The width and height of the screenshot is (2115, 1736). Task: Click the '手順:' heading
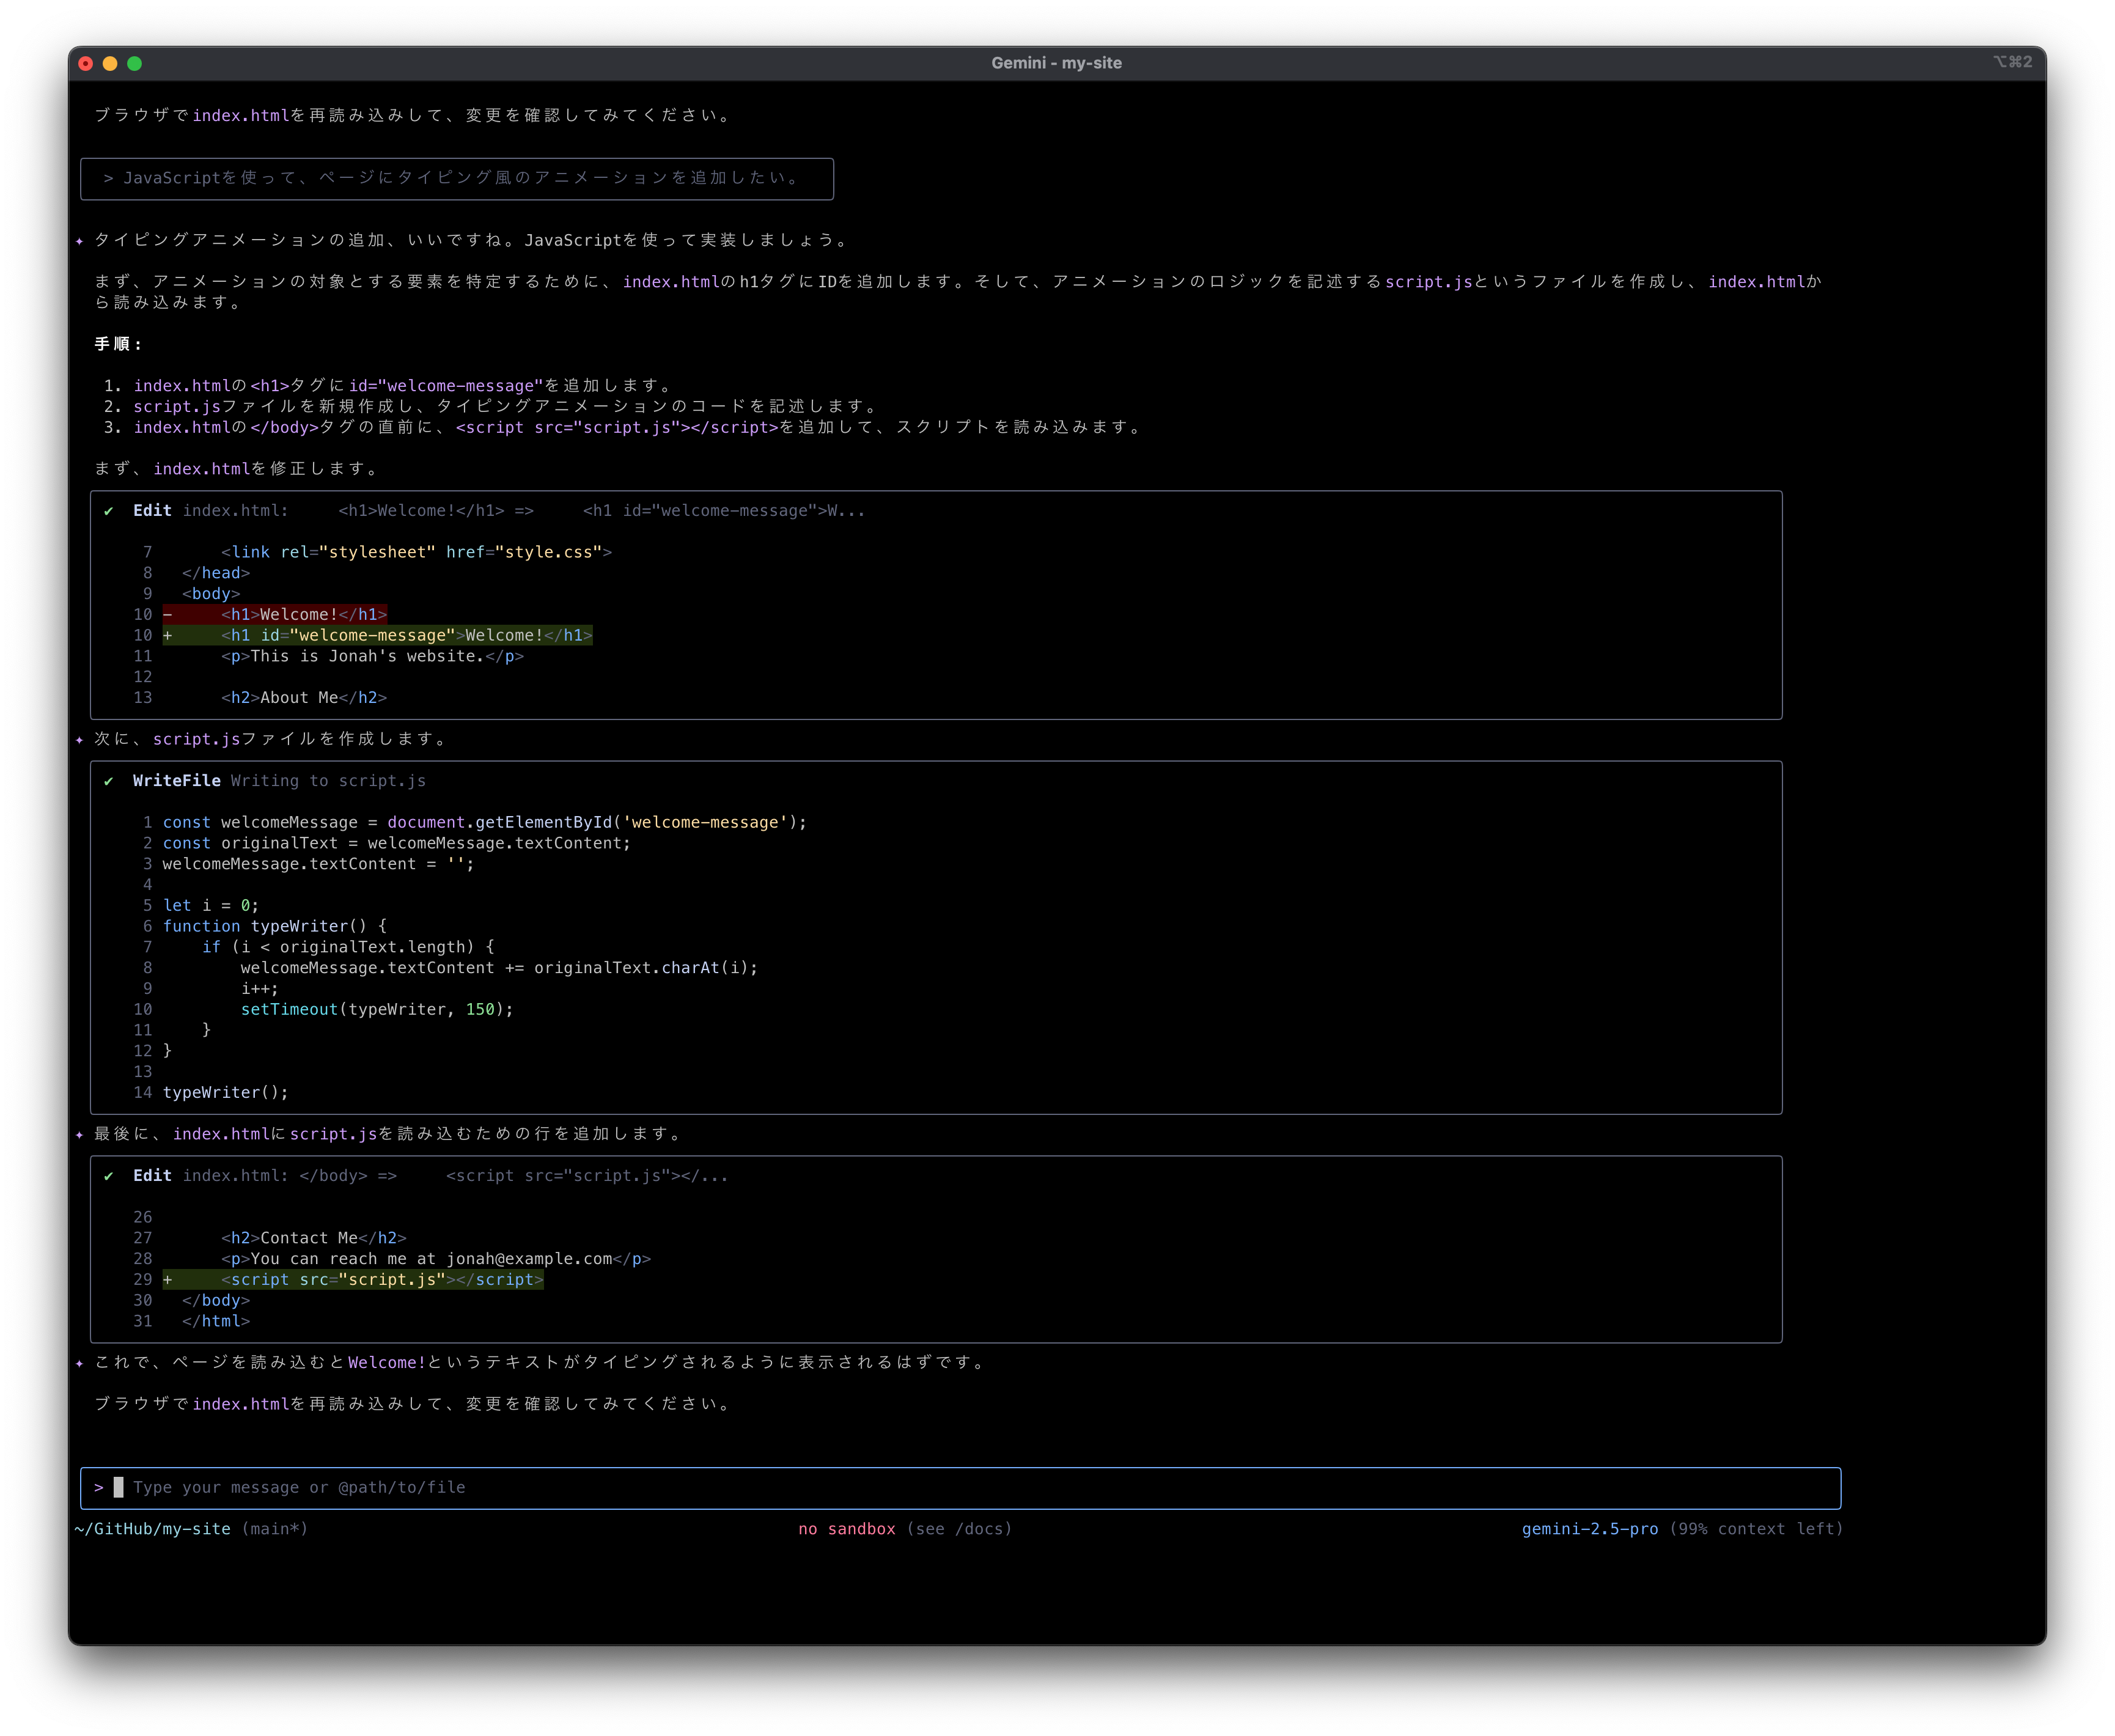coord(118,344)
